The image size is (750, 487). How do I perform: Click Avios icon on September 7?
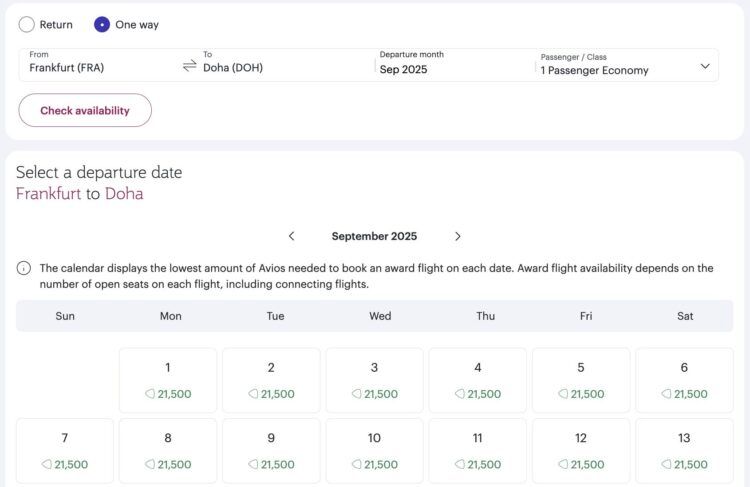point(47,464)
